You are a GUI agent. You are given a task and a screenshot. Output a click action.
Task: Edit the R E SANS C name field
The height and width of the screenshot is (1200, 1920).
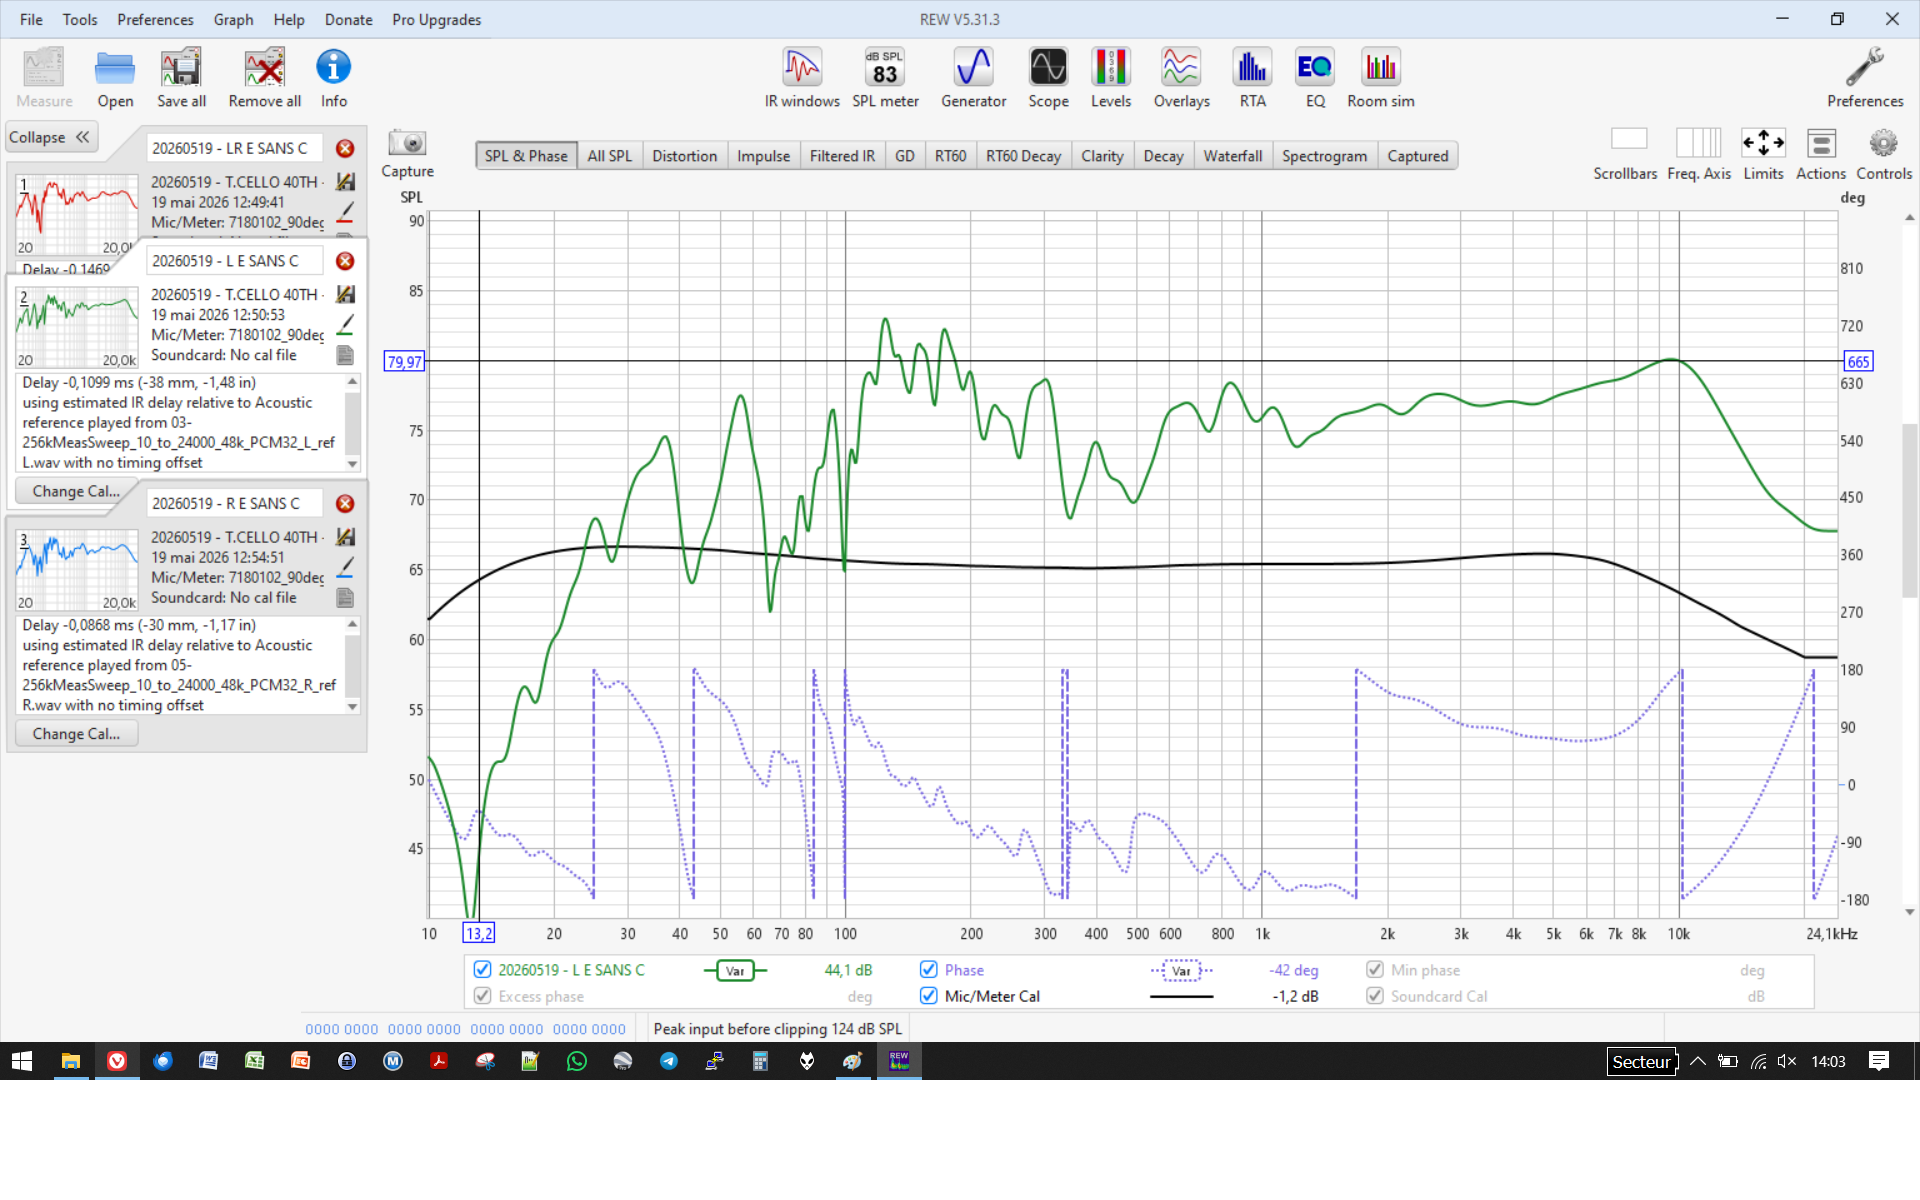coord(235,503)
